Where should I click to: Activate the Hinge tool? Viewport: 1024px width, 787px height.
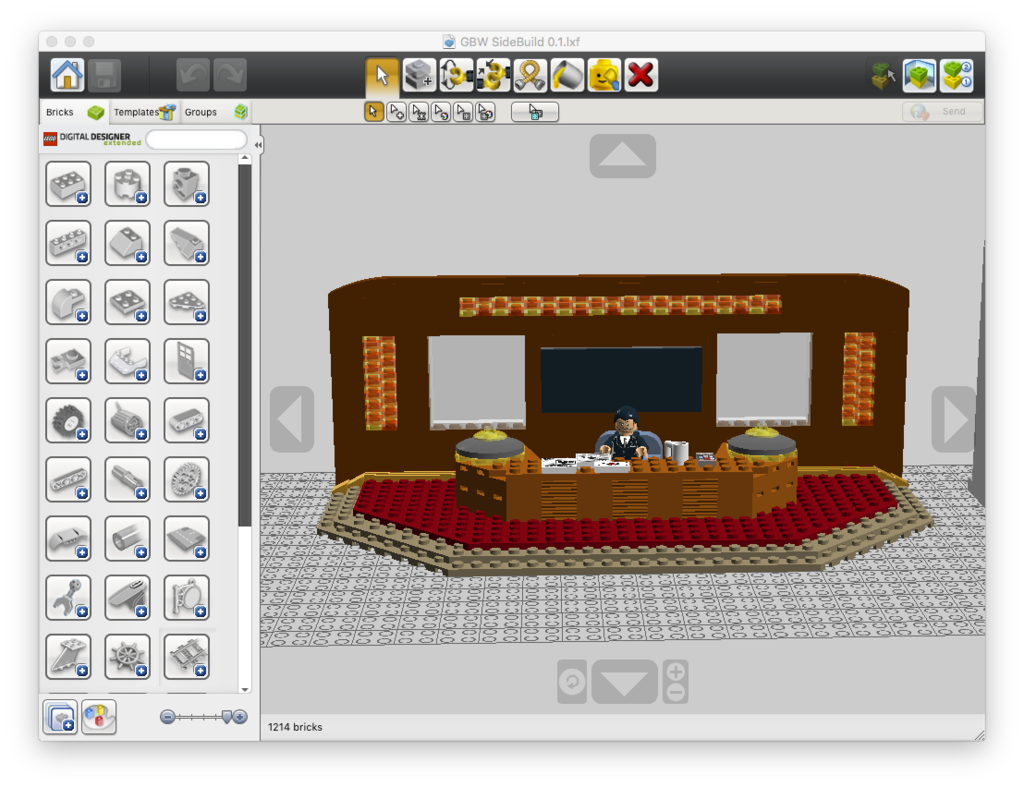[x=456, y=75]
